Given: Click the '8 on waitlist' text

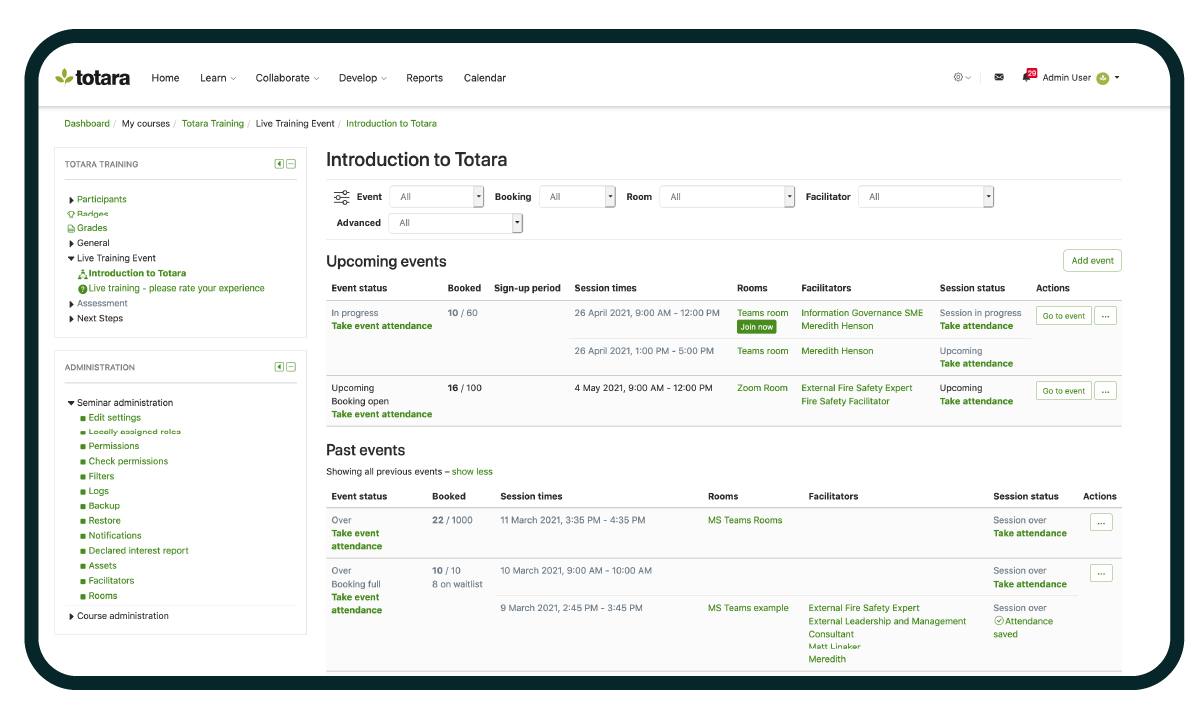Looking at the screenshot, I should (457, 584).
